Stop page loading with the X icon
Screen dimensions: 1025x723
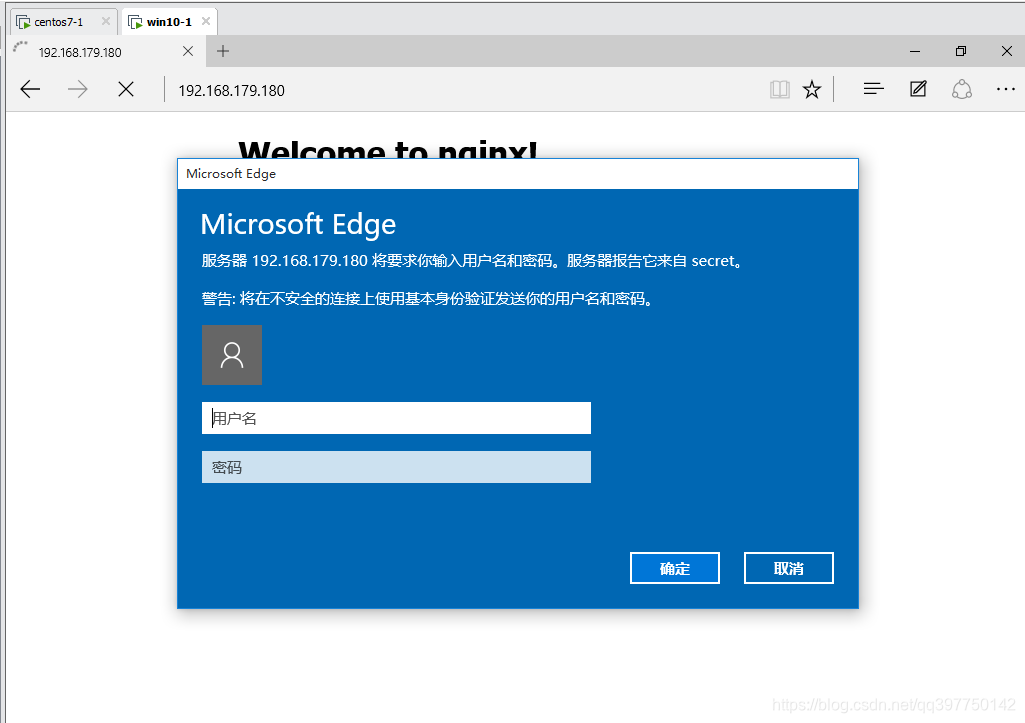click(x=126, y=90)
